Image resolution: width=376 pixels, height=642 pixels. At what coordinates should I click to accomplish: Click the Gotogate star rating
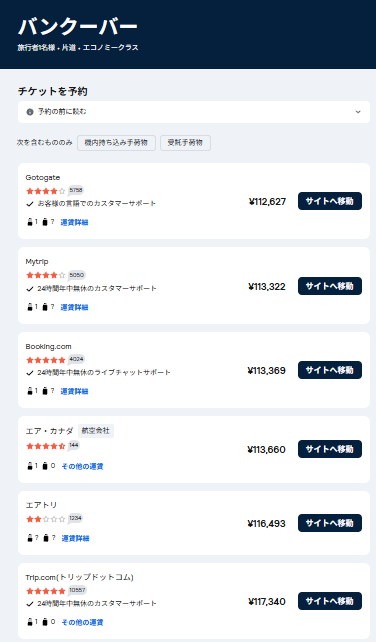click(45, 191)
